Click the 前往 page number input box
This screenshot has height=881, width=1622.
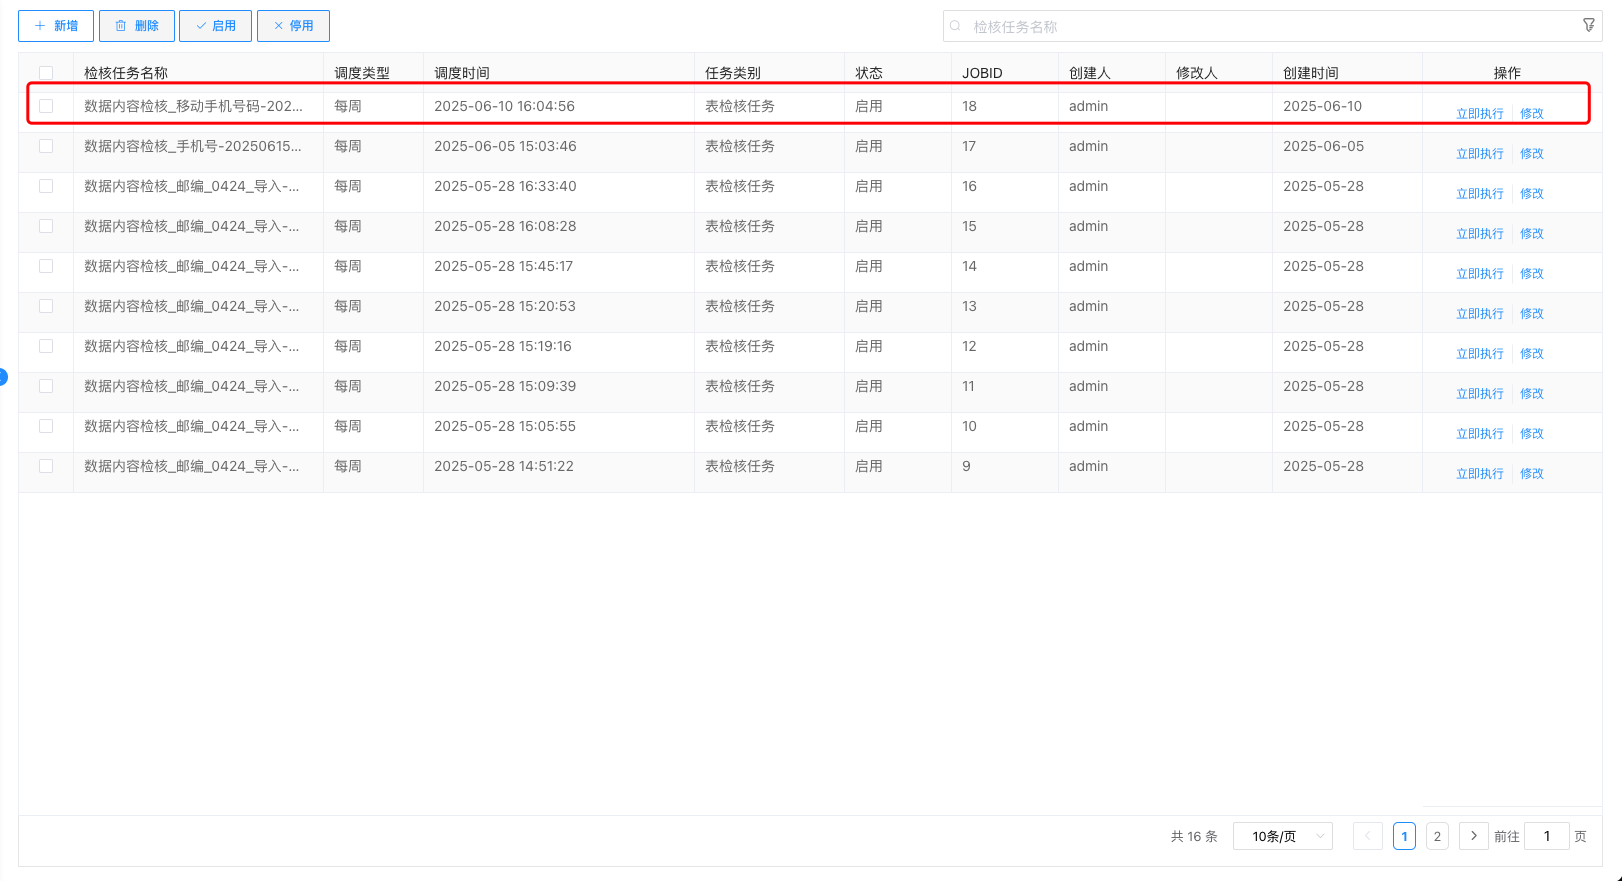click(1546, 836)
